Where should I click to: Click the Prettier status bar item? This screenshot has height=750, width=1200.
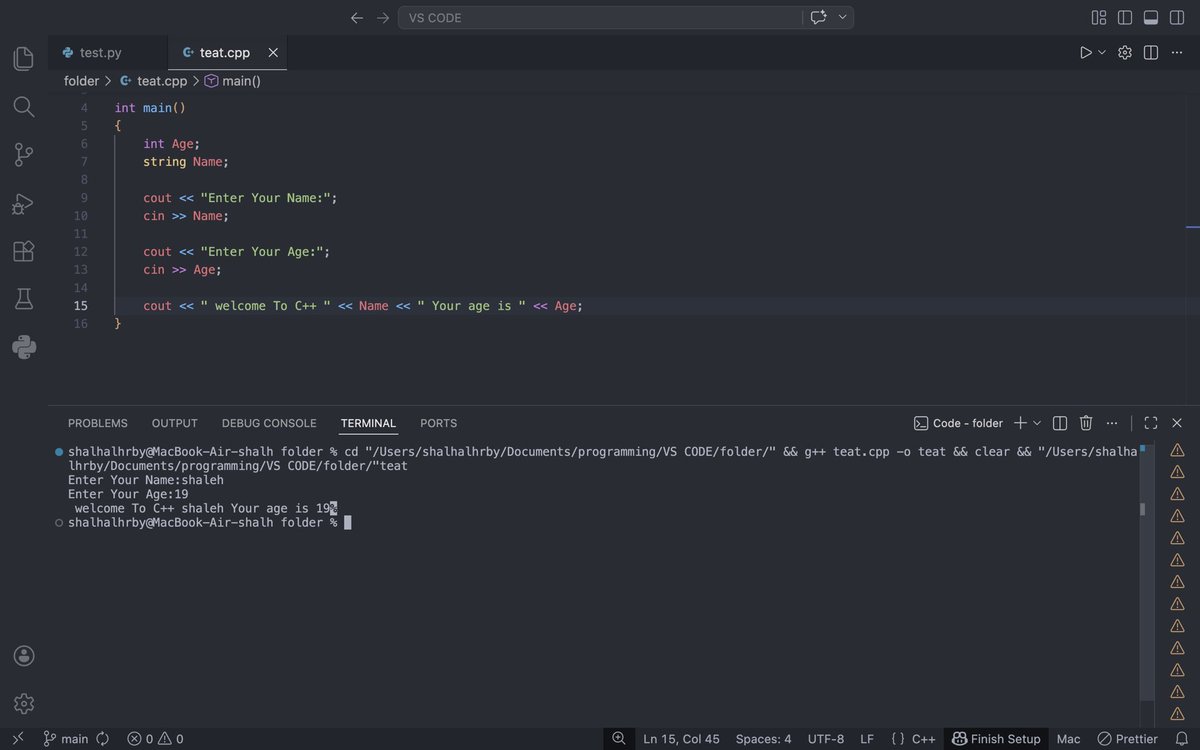click(1127, 739)
